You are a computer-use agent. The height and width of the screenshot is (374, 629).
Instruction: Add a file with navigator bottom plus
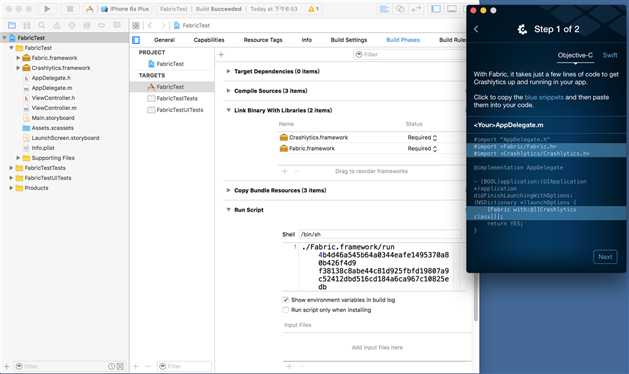point(6,366)
